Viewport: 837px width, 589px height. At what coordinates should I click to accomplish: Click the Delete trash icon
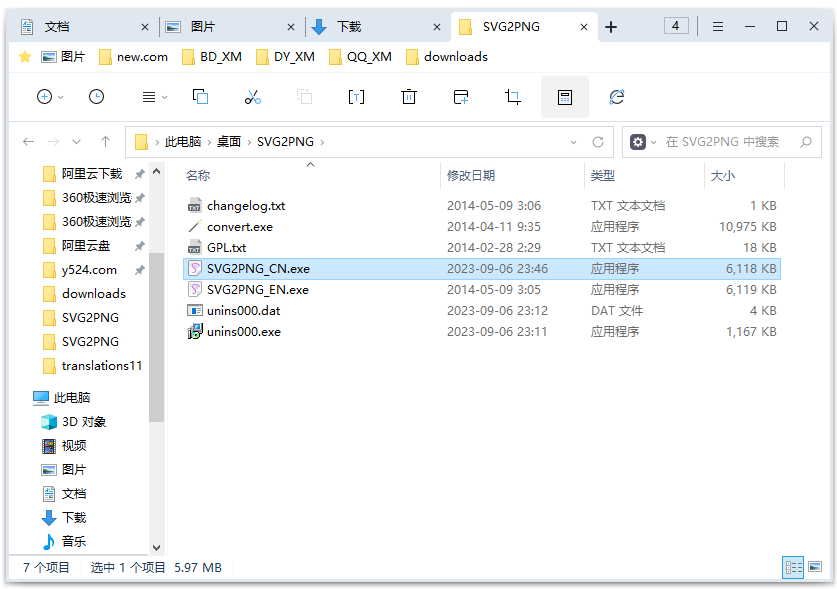[408, 97]
